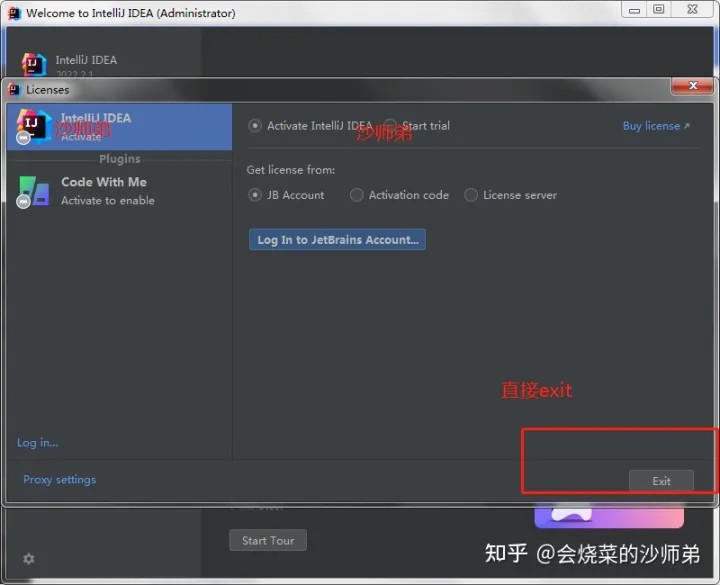Viewport: 720px width, 585px height.
Task: Click Log In to JetBrains Account button
Action: [x=337, y=240]
